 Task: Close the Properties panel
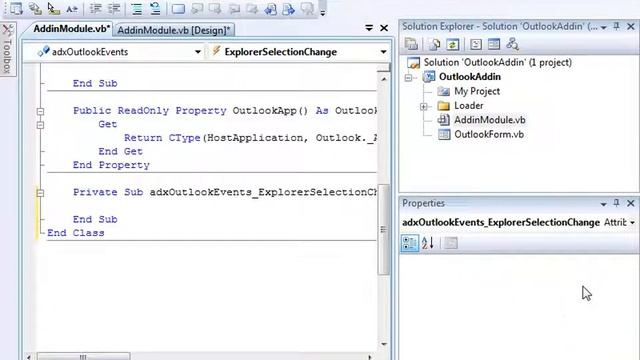[631, 203]
